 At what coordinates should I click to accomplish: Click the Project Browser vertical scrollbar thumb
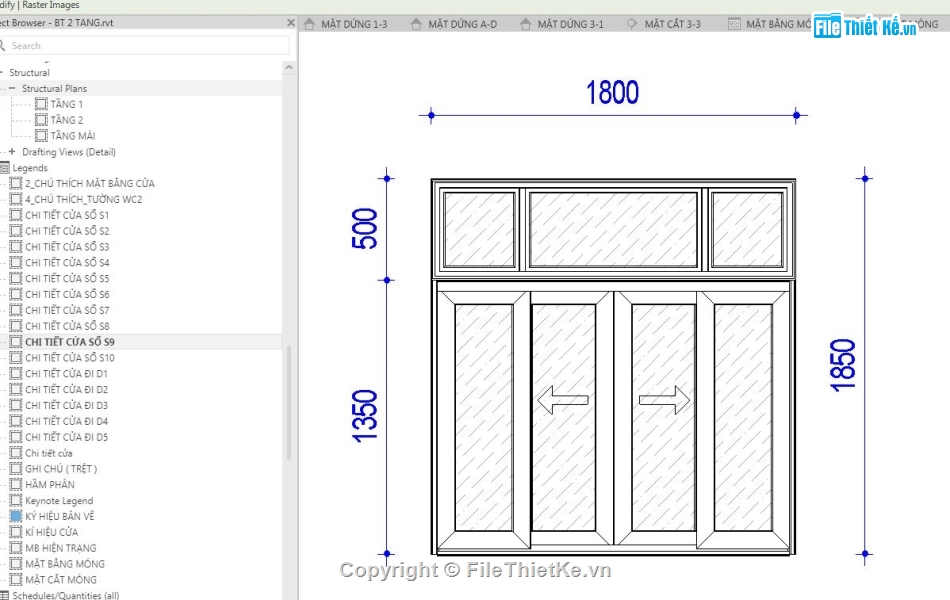point(289,402)
